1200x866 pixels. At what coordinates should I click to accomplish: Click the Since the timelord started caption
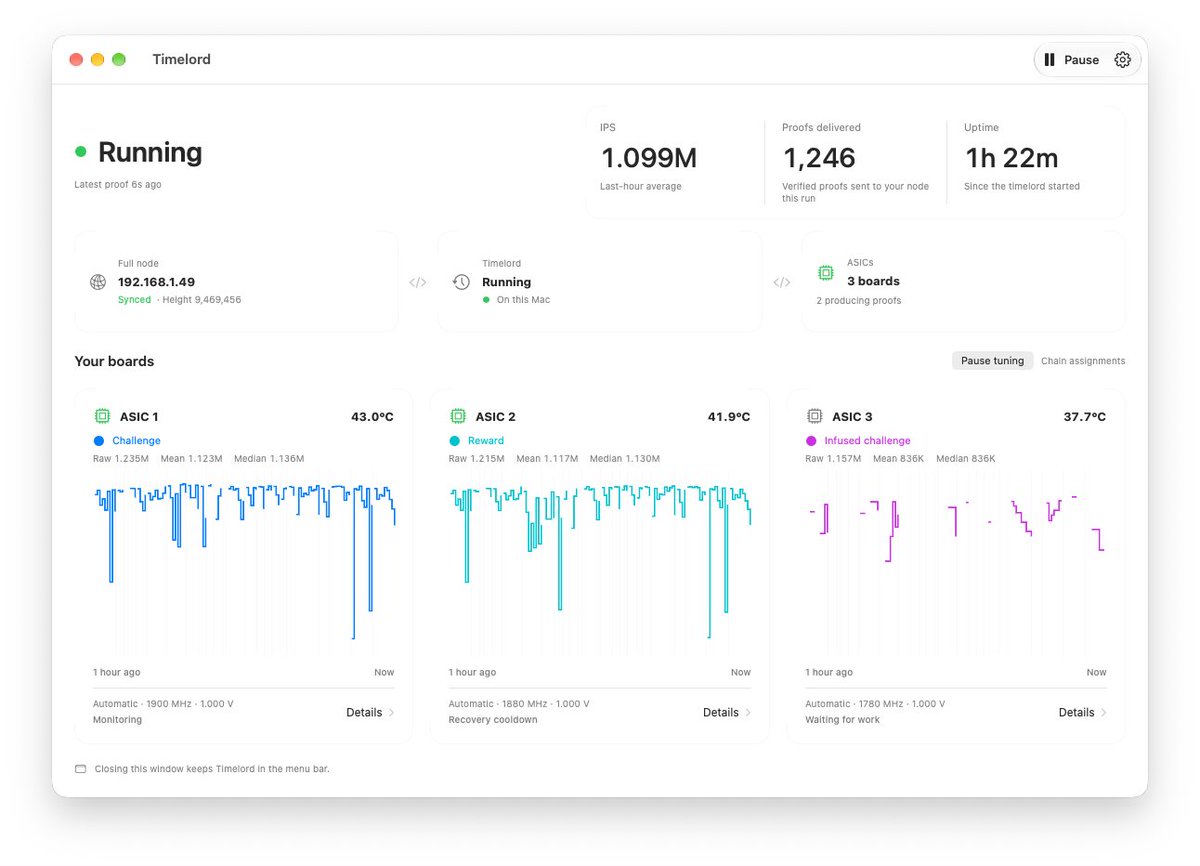click(x=1022, y=186)
